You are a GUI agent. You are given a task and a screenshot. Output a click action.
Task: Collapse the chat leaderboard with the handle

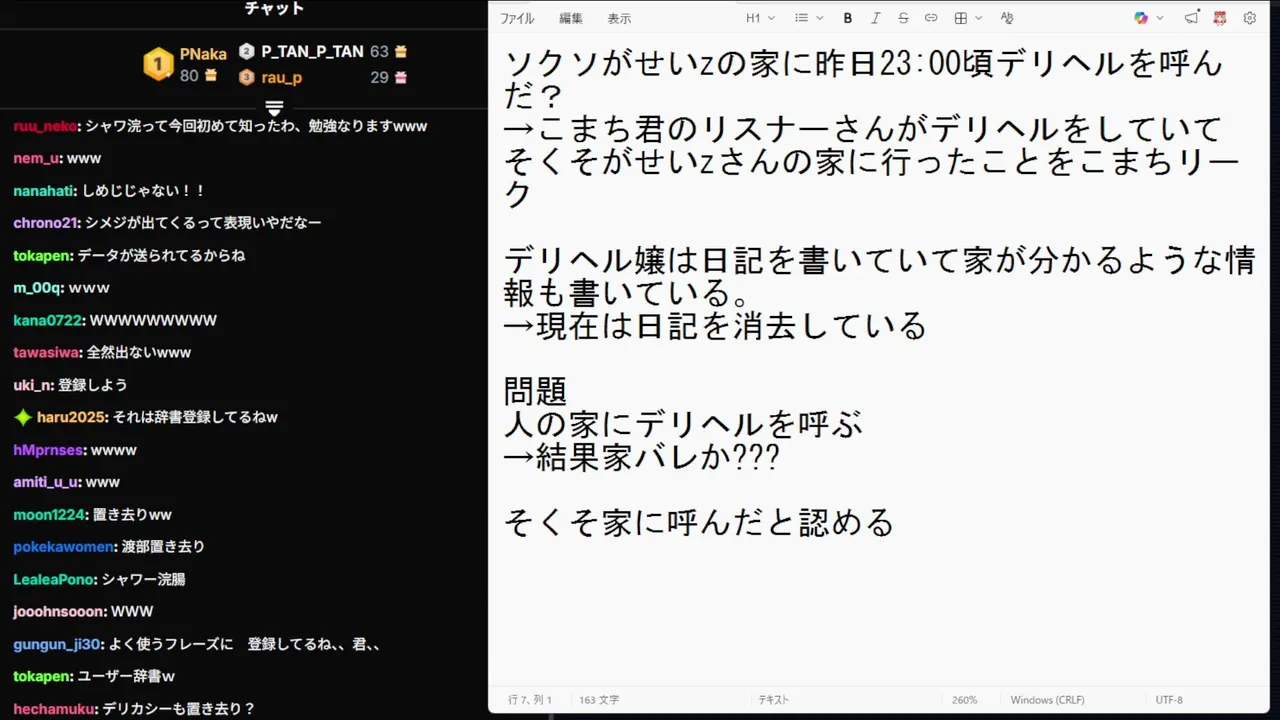(275, 107)
